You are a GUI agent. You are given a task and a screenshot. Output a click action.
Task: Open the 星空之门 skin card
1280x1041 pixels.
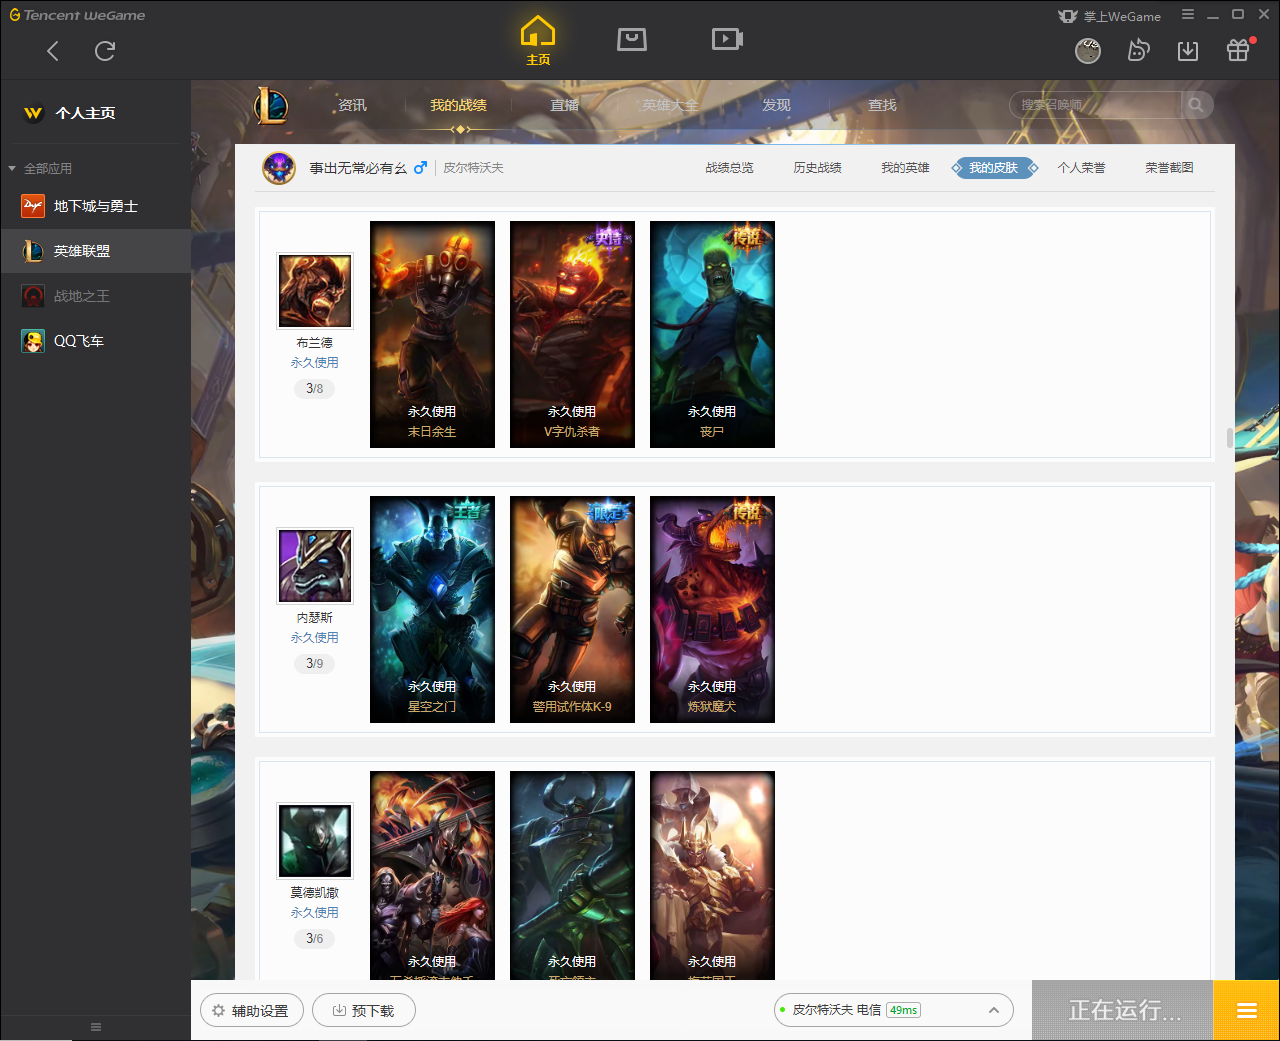[432, 609]
